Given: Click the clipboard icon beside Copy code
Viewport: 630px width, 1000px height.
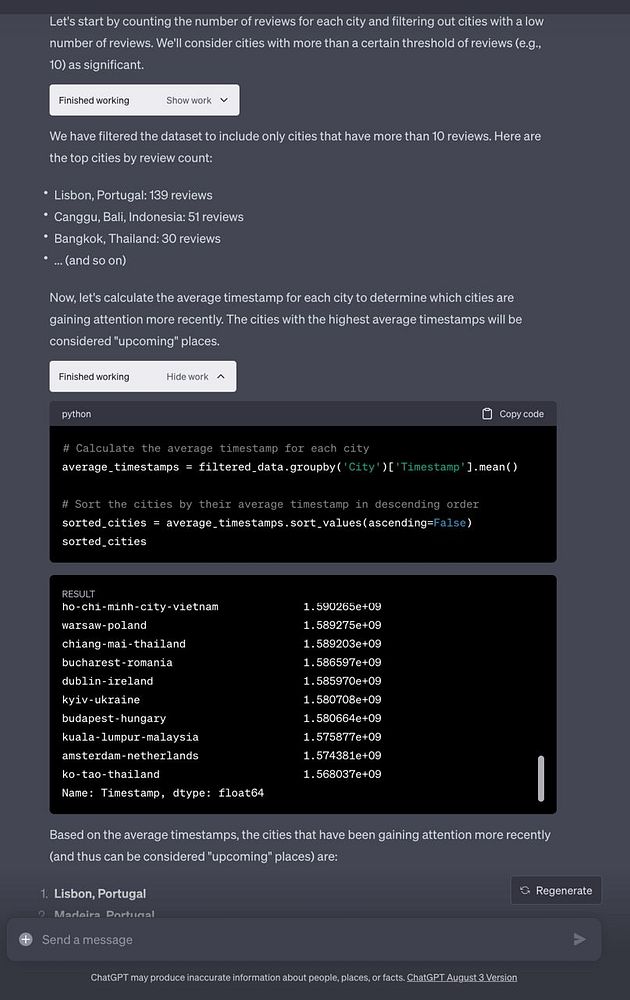Looking at the screenshot, I should pos(487,414).
